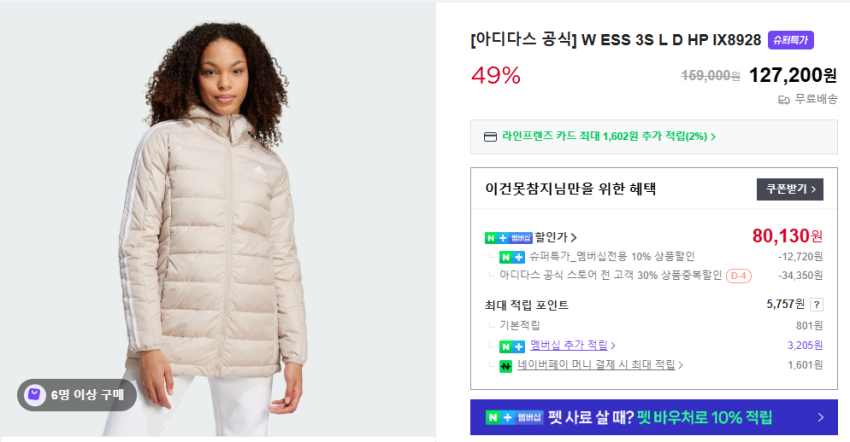Click the 슈퍼특가 purple badge

click(x=790, y=40)
